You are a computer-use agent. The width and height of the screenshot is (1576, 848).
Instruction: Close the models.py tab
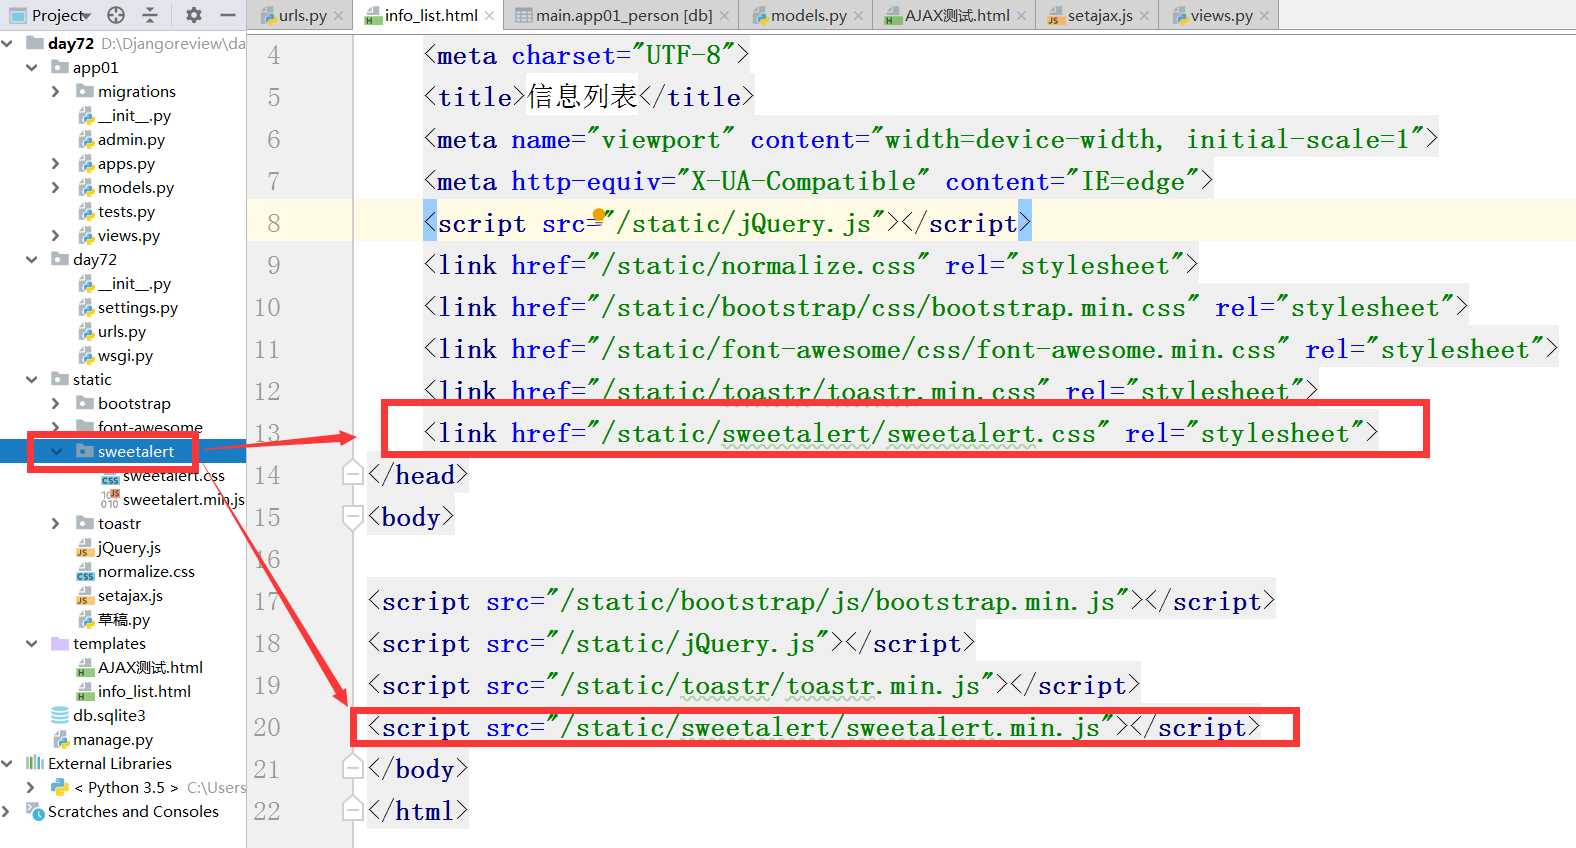coord(858,16)
